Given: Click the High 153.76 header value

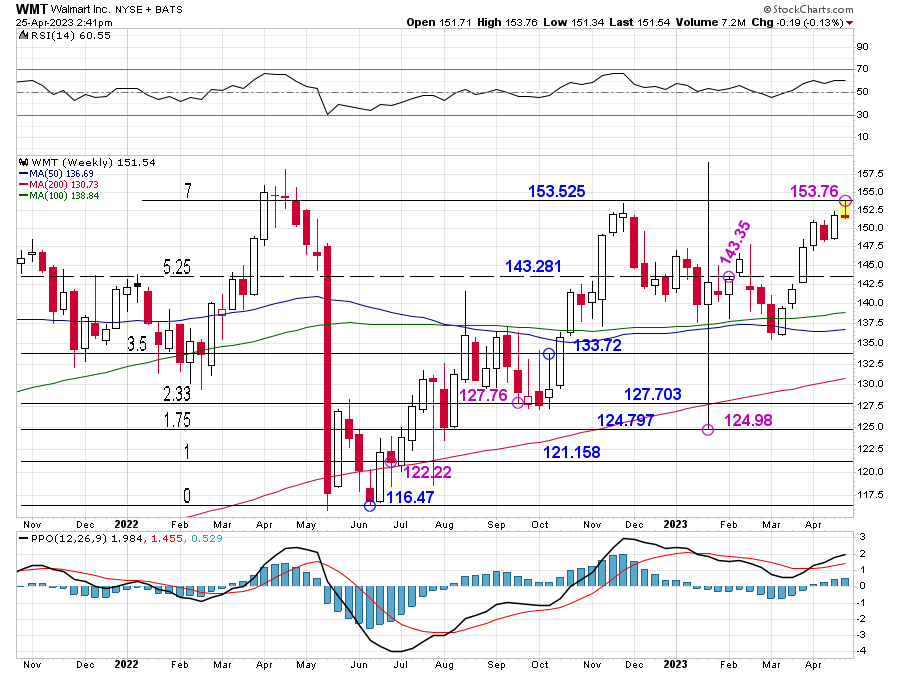Looking at the screenshot, I should click(507, 22).
